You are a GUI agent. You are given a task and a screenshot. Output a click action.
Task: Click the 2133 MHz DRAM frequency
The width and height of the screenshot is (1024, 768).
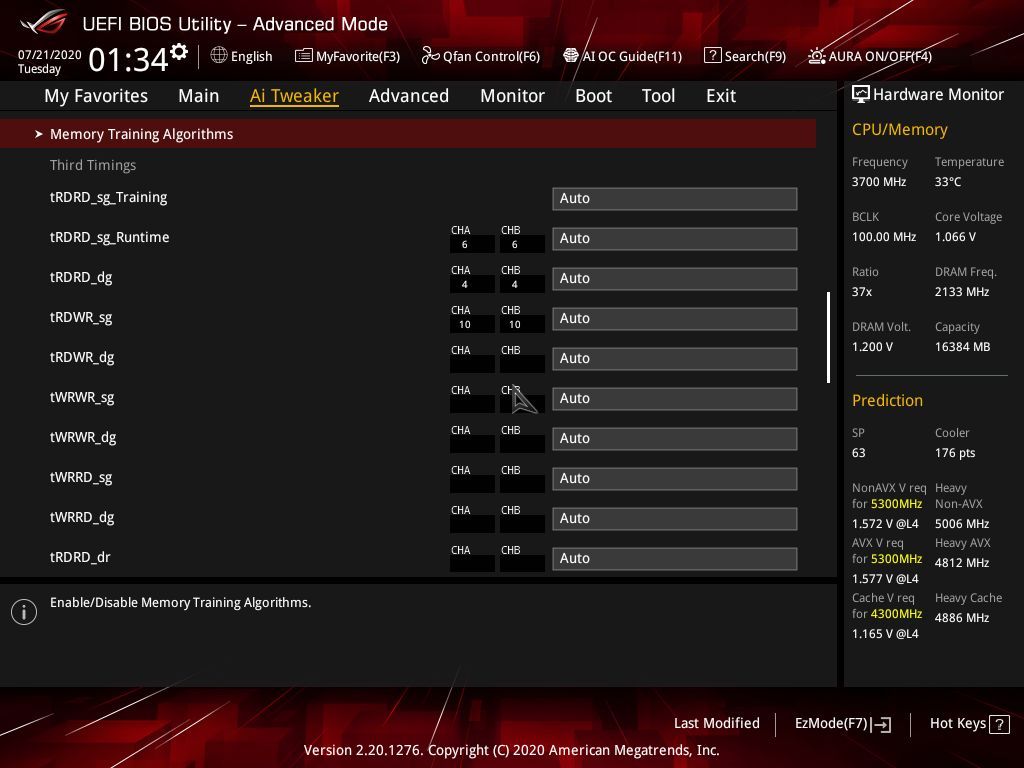961,291
